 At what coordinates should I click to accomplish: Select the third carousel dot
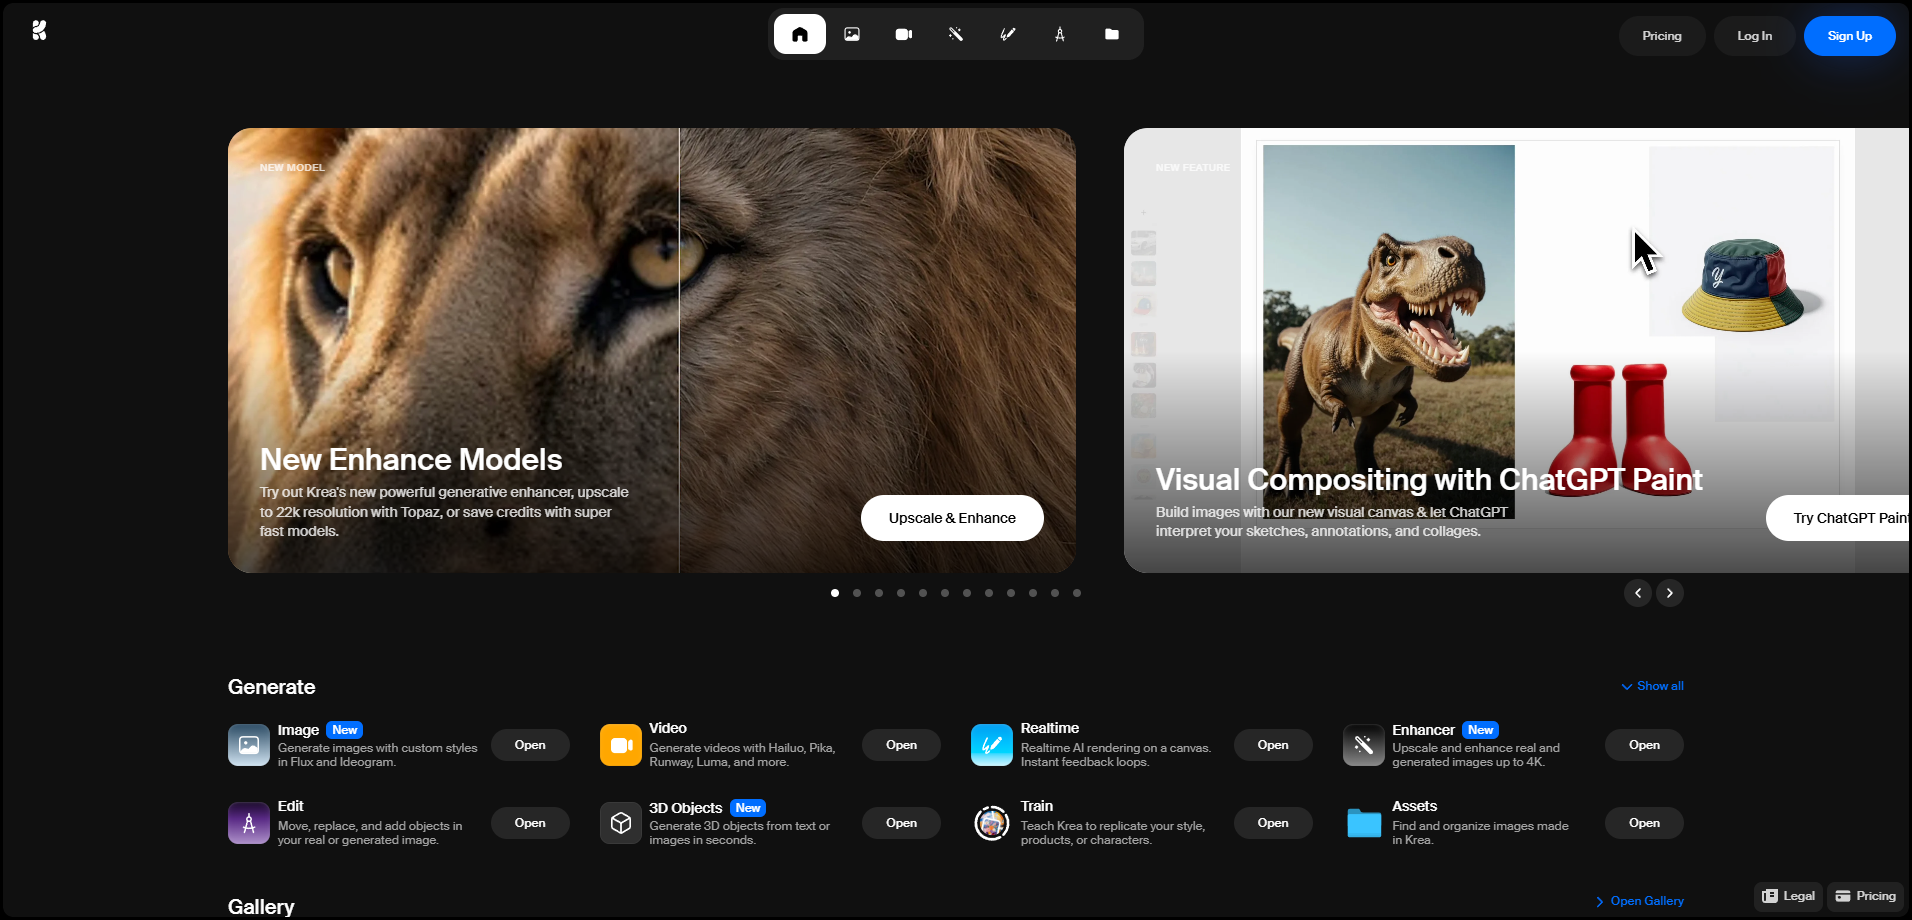coord(879,593)
